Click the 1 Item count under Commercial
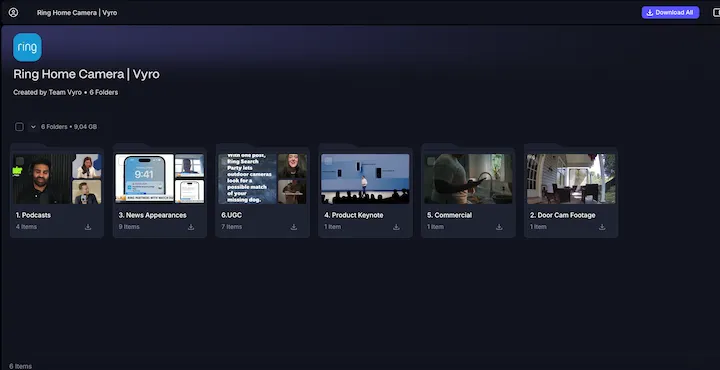Viewport: 720px width, 370px height. coord(435,227)
